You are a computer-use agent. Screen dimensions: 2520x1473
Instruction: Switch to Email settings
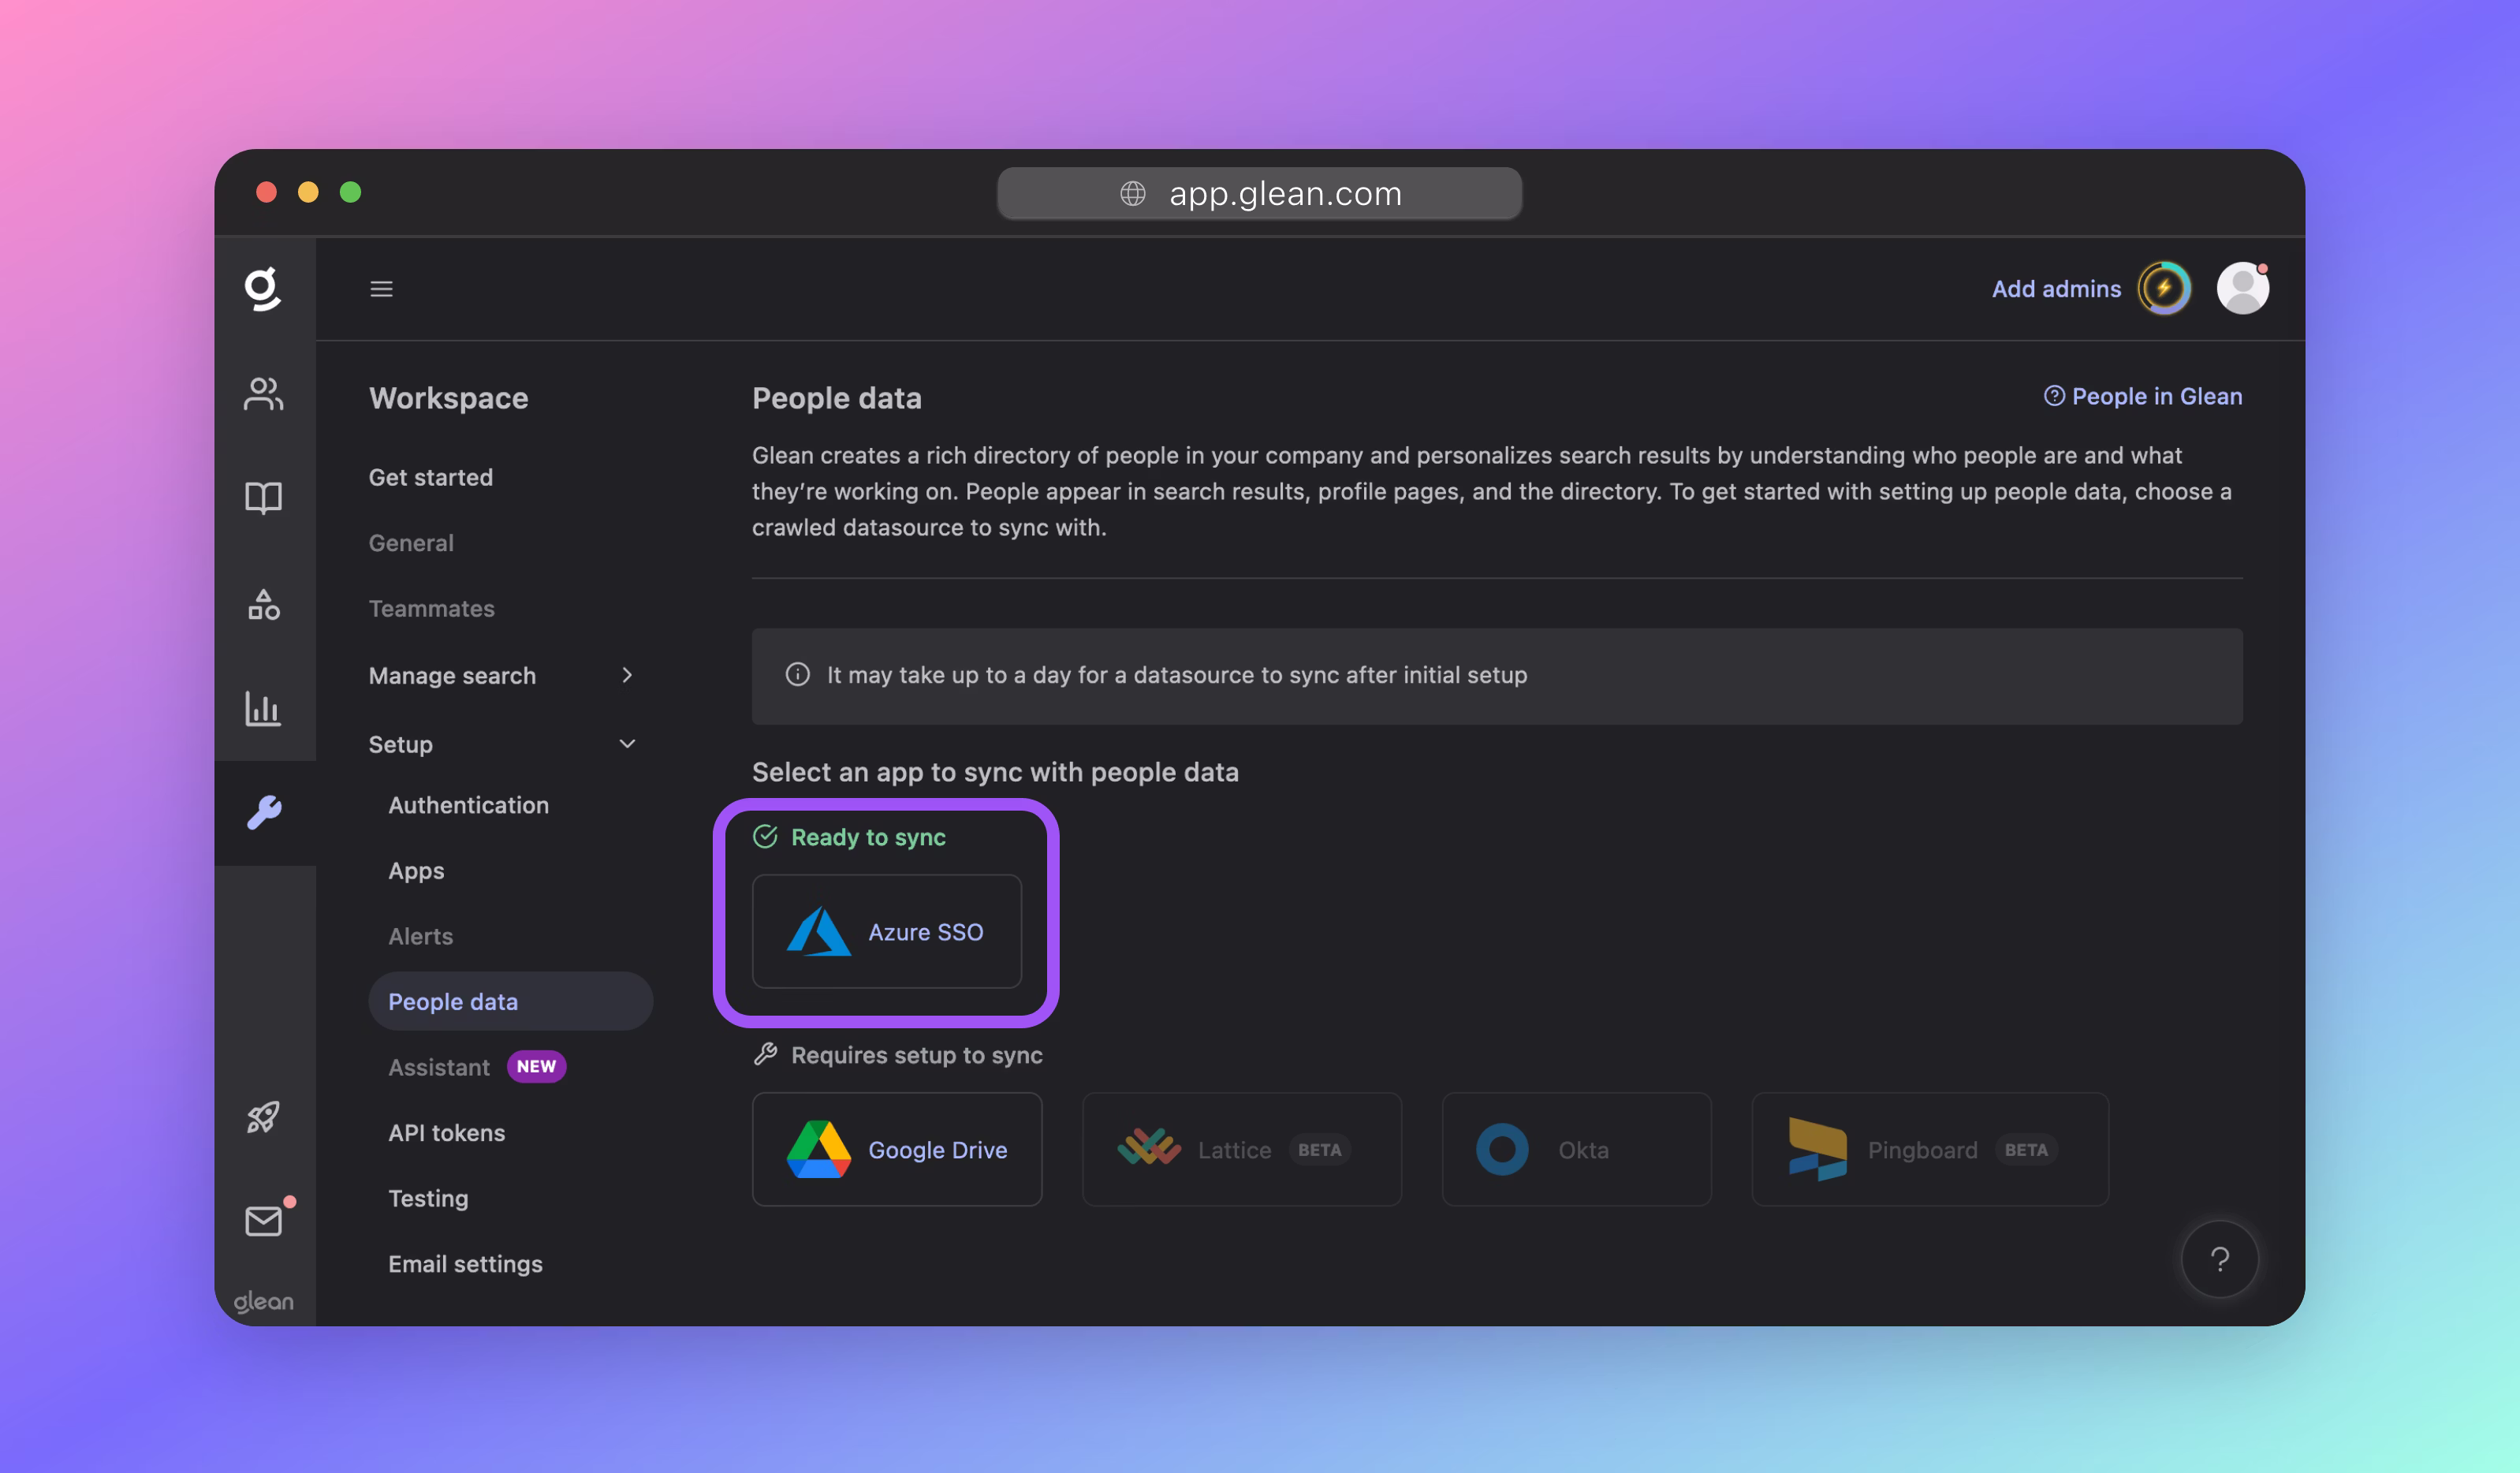465,1263
